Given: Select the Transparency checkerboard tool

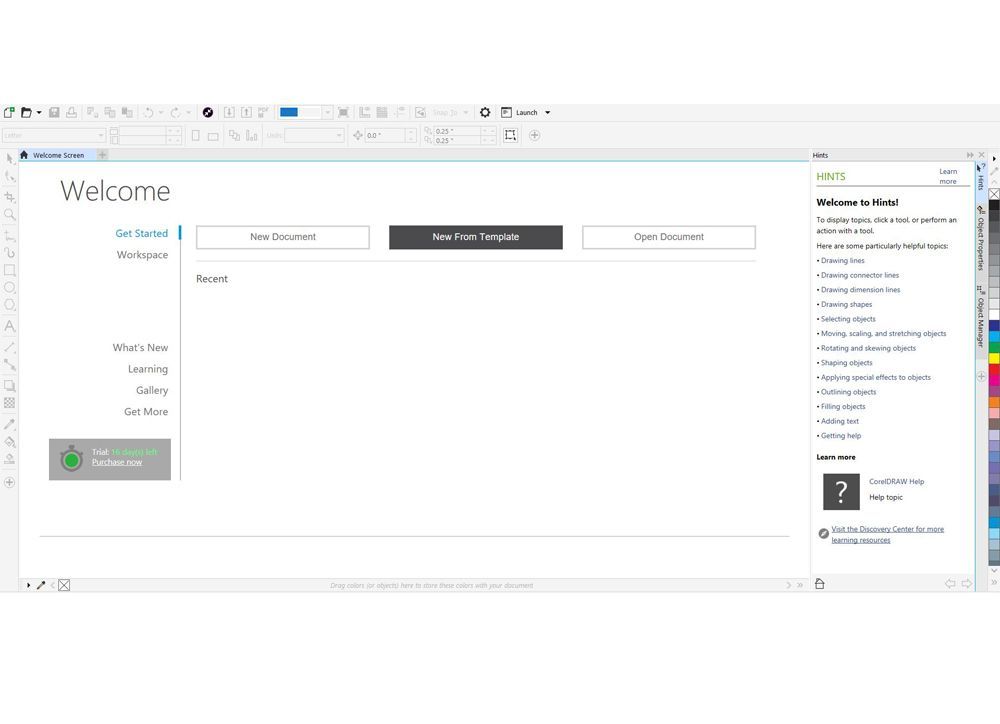Looking at the screenshot, I should click(10, 403).
